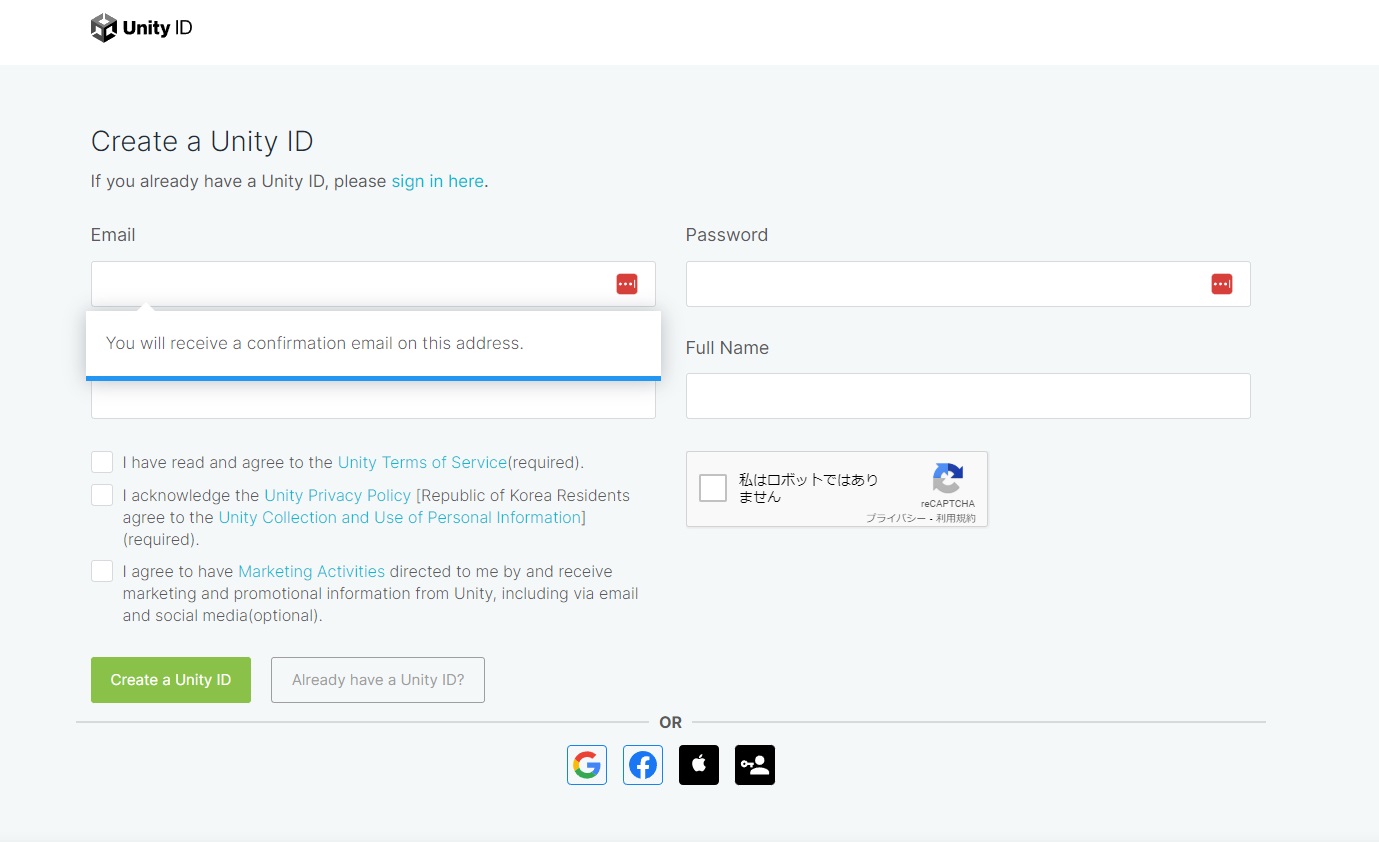
Task: Choose the single sign-on key icon
Action: point(755,765)
